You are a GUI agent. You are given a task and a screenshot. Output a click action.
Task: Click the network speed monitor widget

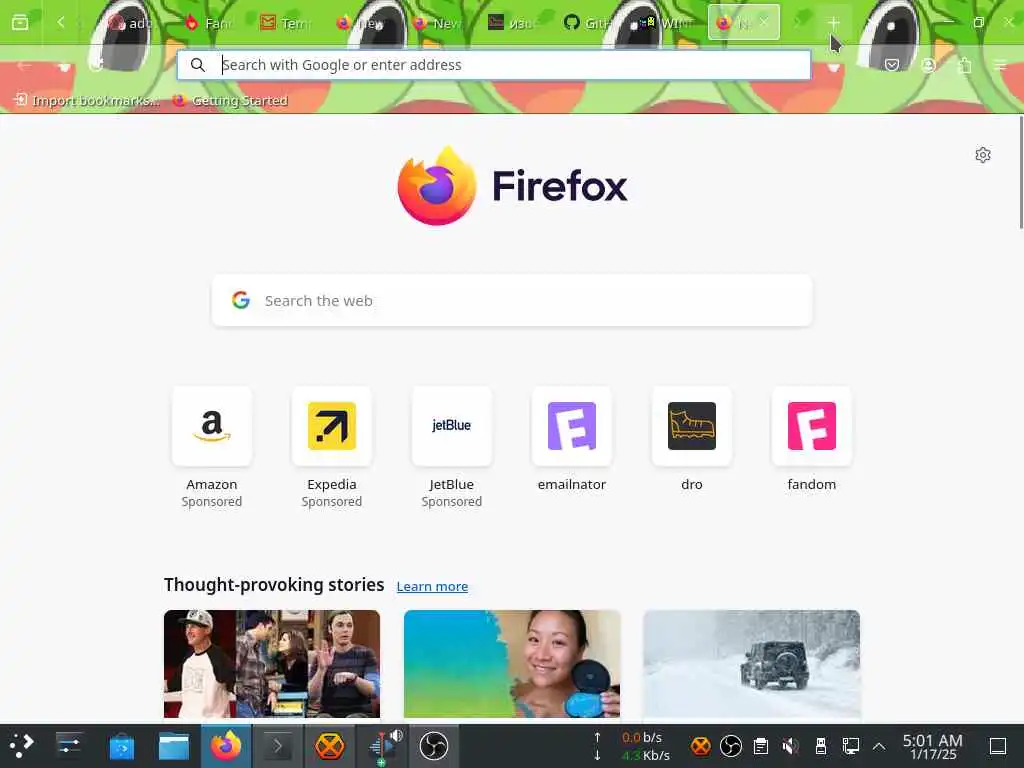(633, 746)
